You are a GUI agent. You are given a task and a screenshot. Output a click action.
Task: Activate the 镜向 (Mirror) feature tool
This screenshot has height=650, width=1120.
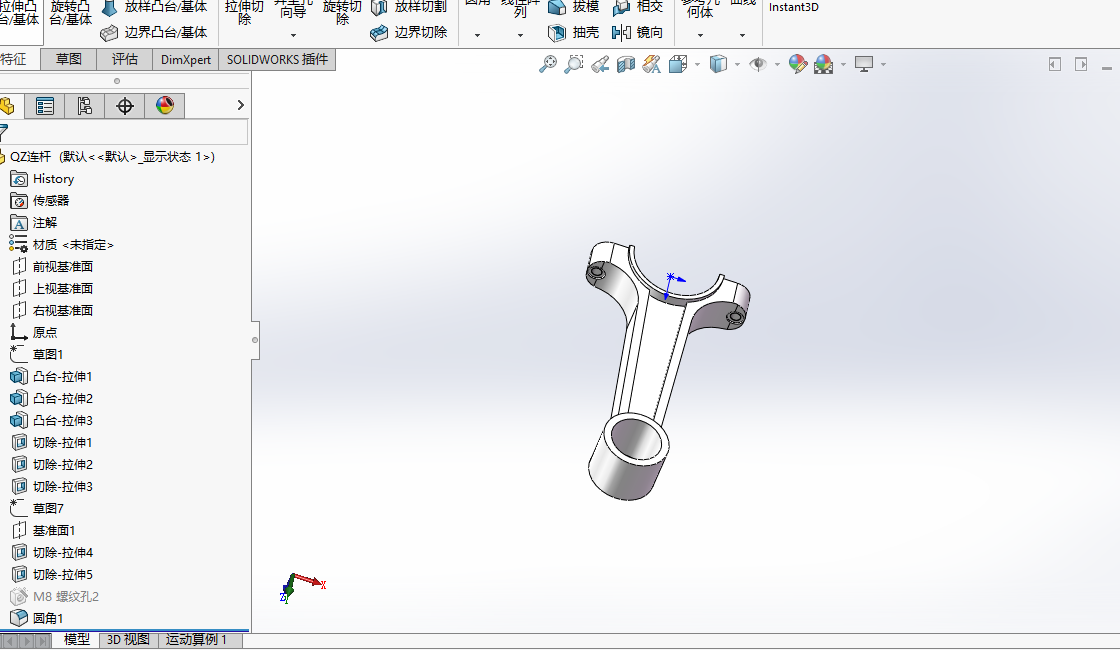coord(637,31)
